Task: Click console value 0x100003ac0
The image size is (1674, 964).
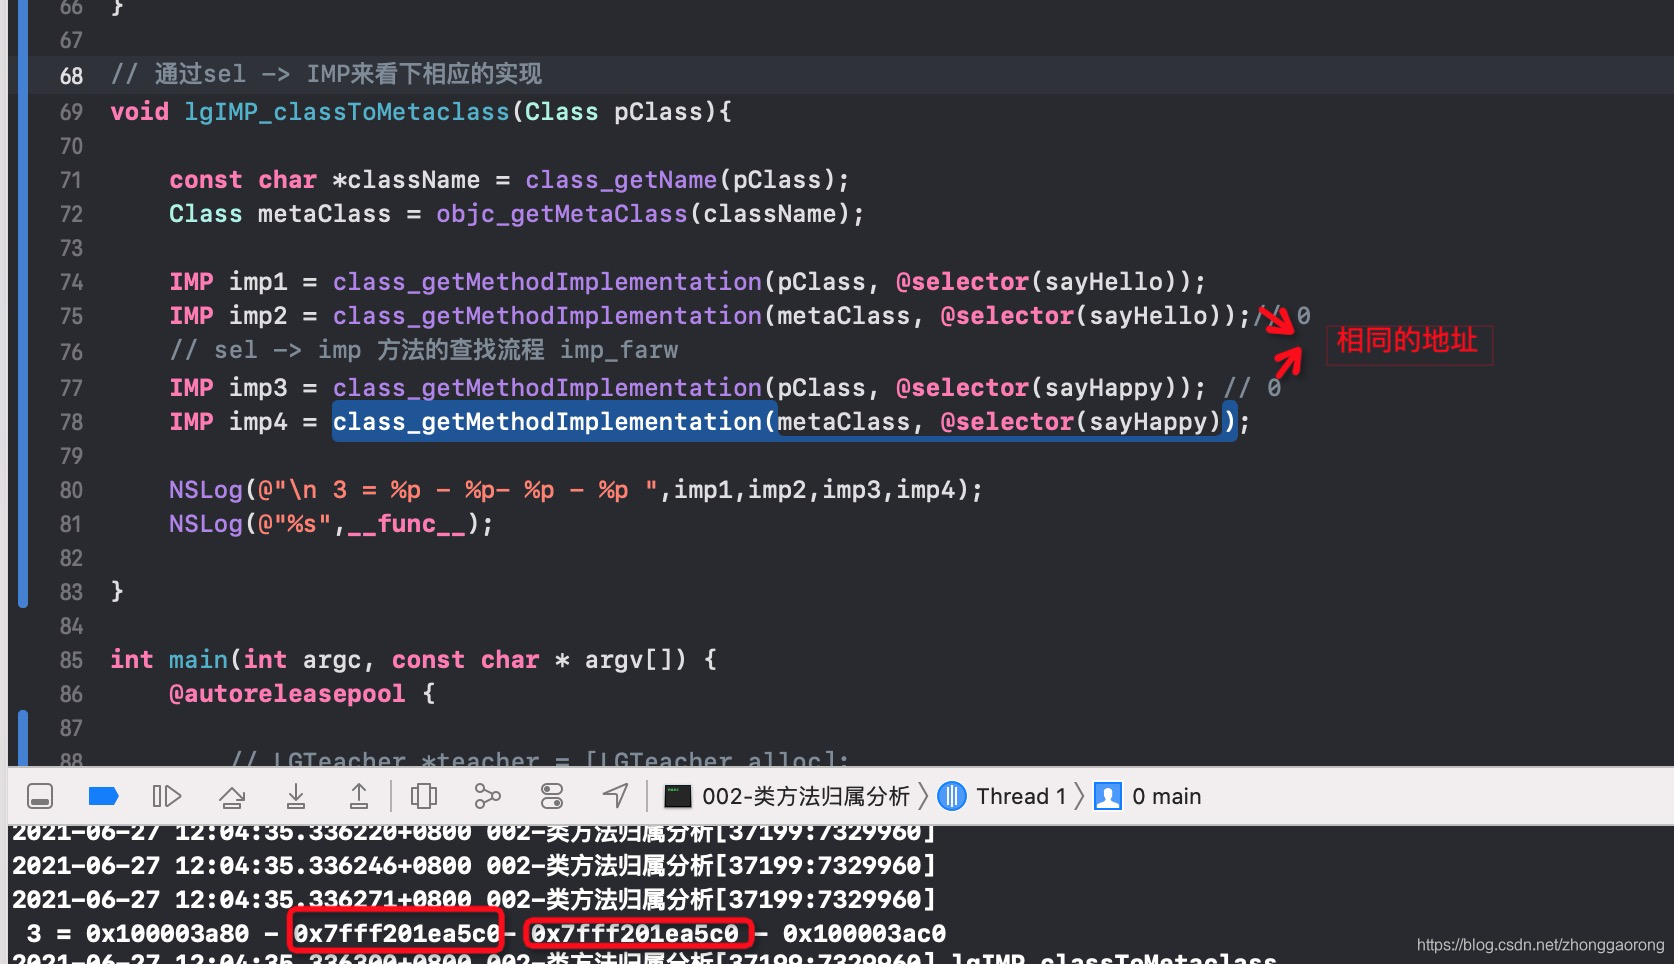Action: click(x=864, y=934)
